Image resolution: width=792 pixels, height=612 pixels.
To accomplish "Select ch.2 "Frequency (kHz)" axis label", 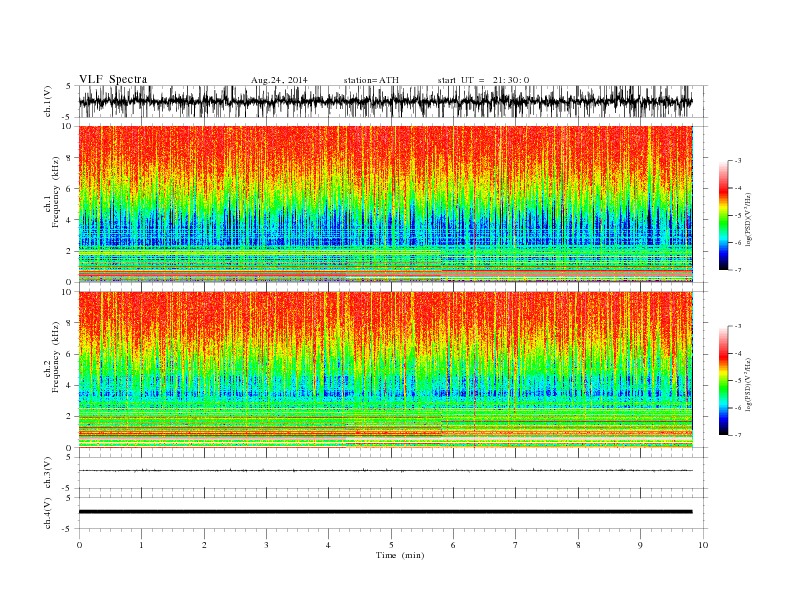I will click(55, 356).
